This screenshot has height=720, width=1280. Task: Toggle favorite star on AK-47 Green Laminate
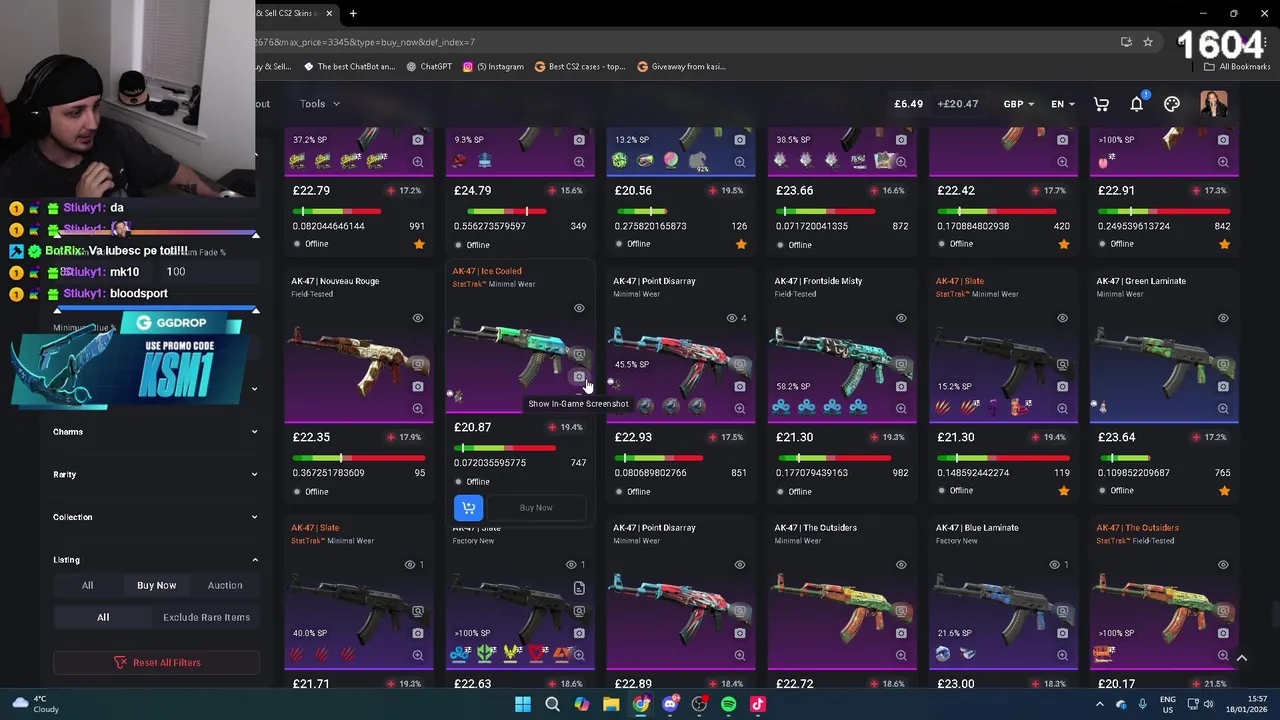pos(1225,491)
